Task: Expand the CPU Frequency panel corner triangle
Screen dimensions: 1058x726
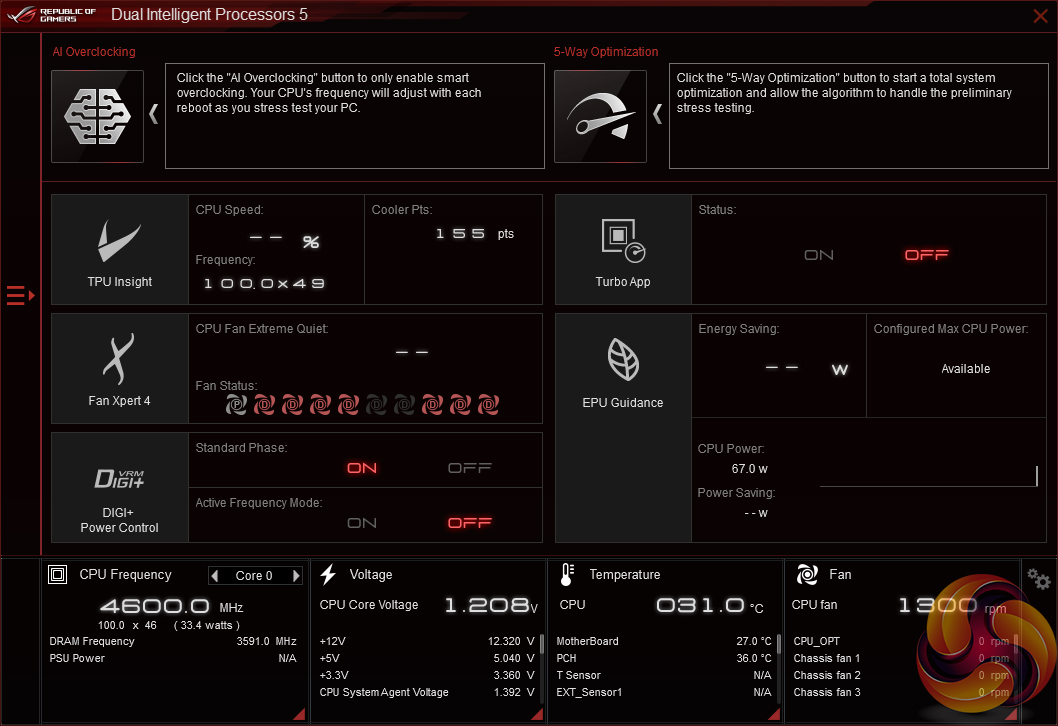Action: pos(297,713)
